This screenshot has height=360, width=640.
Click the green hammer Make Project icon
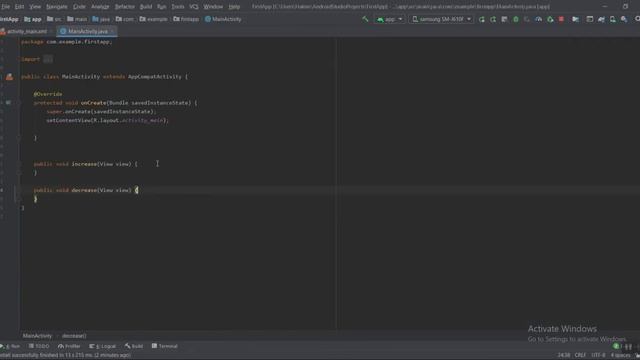point(365,19)
